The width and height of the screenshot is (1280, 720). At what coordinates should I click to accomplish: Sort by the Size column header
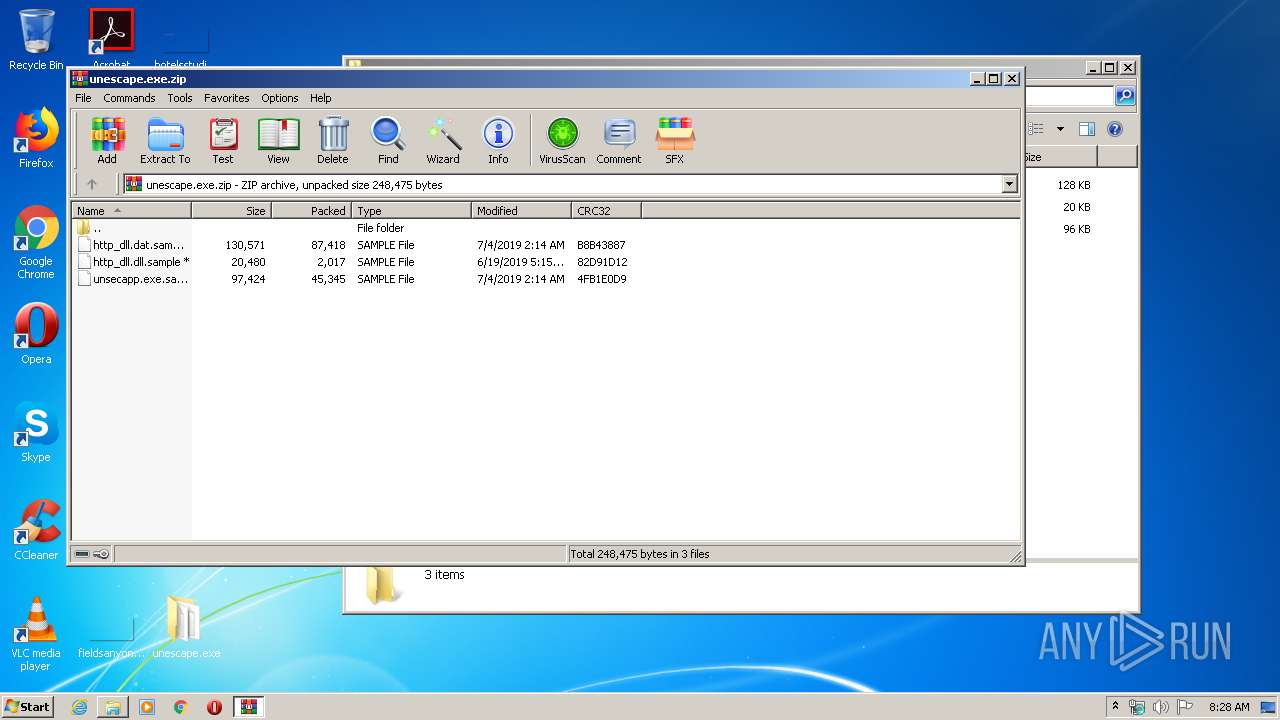(x=231, y=211)
